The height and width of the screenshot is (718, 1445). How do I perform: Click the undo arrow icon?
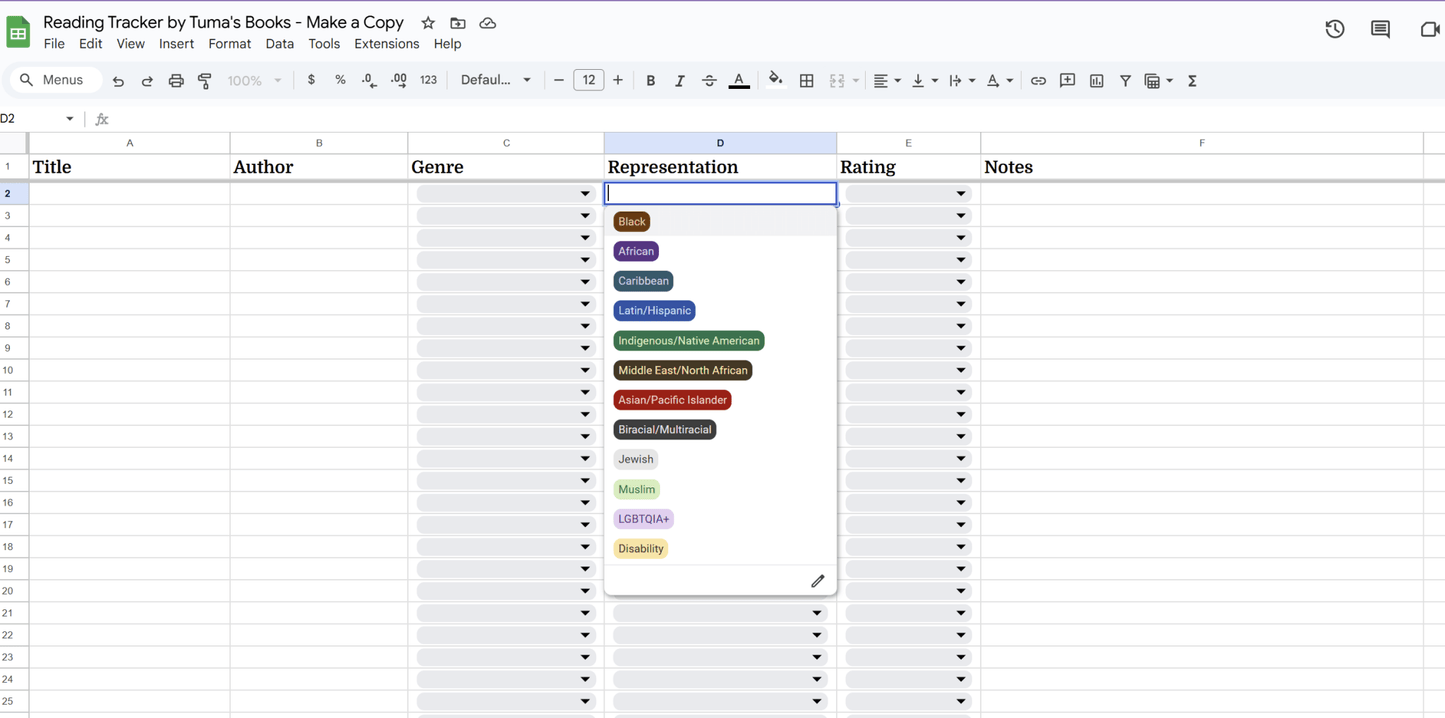(118, 81)
